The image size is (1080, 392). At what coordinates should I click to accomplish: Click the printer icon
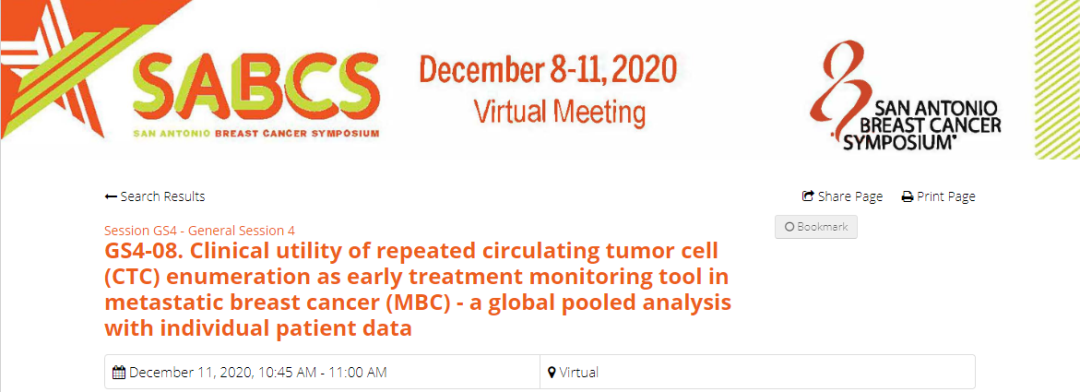click(x=908, y=197)
